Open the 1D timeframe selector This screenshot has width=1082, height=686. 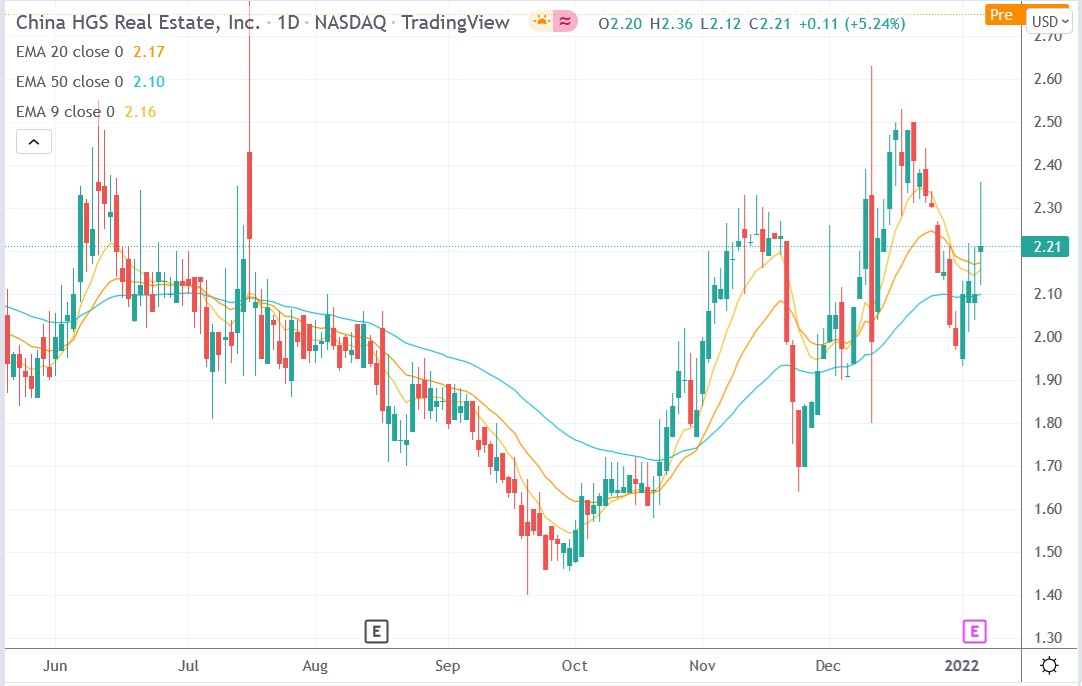click(289, 21)
